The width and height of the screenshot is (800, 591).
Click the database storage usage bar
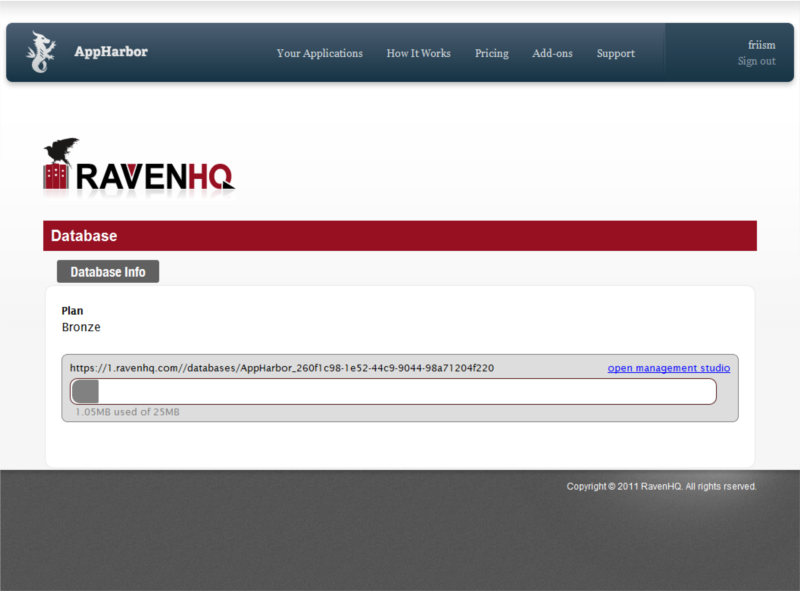(x=393, y=391)
